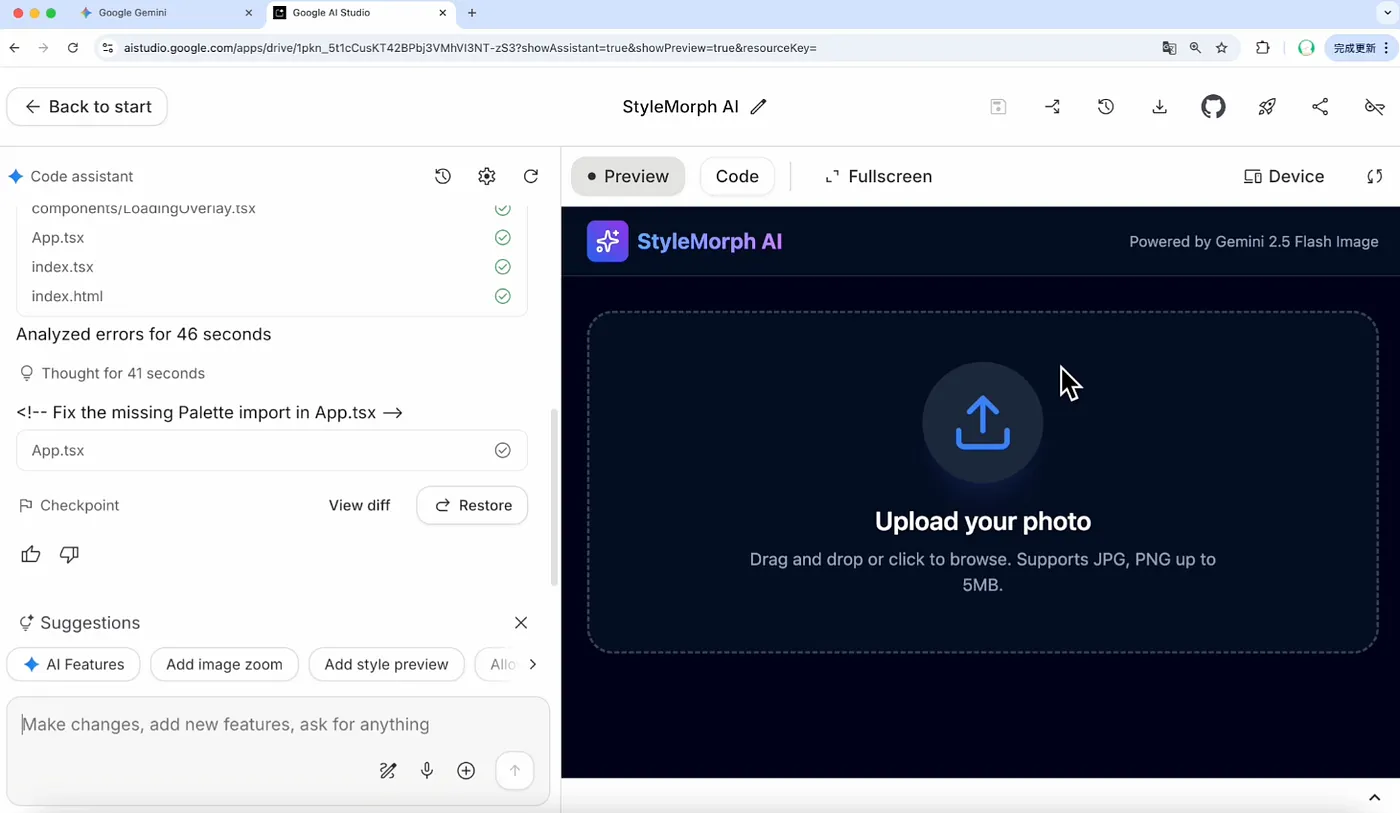Click the pencil icon beside StyleMorph AI

click(x=758, y=107)
